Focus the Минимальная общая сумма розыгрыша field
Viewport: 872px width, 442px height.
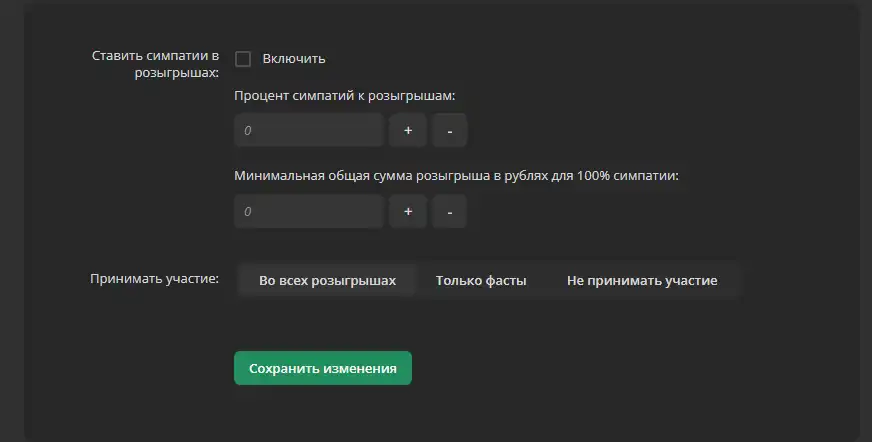pos(309,211)
